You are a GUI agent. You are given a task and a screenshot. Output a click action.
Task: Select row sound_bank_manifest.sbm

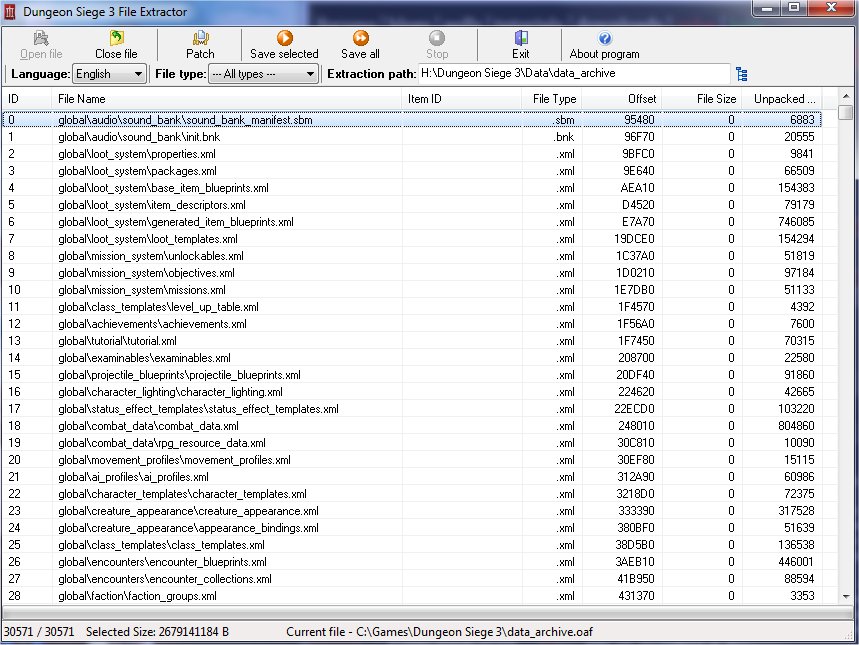coord(412,120)
